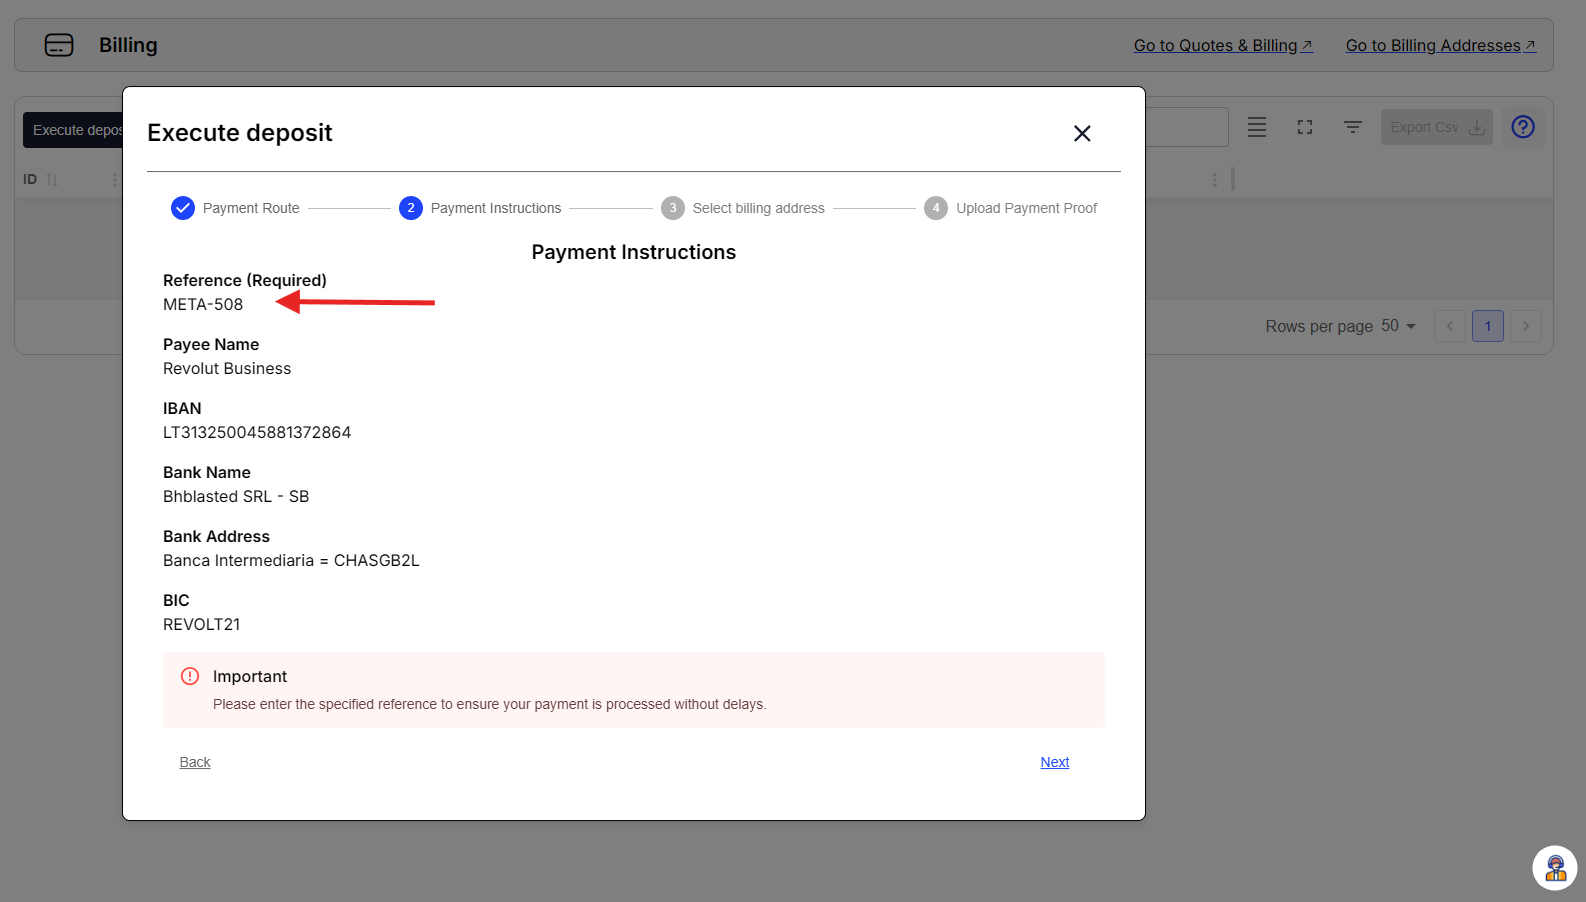Click the Billing card icon
The height and width of the screenshot is (902, 1586).
click(59, 45)
